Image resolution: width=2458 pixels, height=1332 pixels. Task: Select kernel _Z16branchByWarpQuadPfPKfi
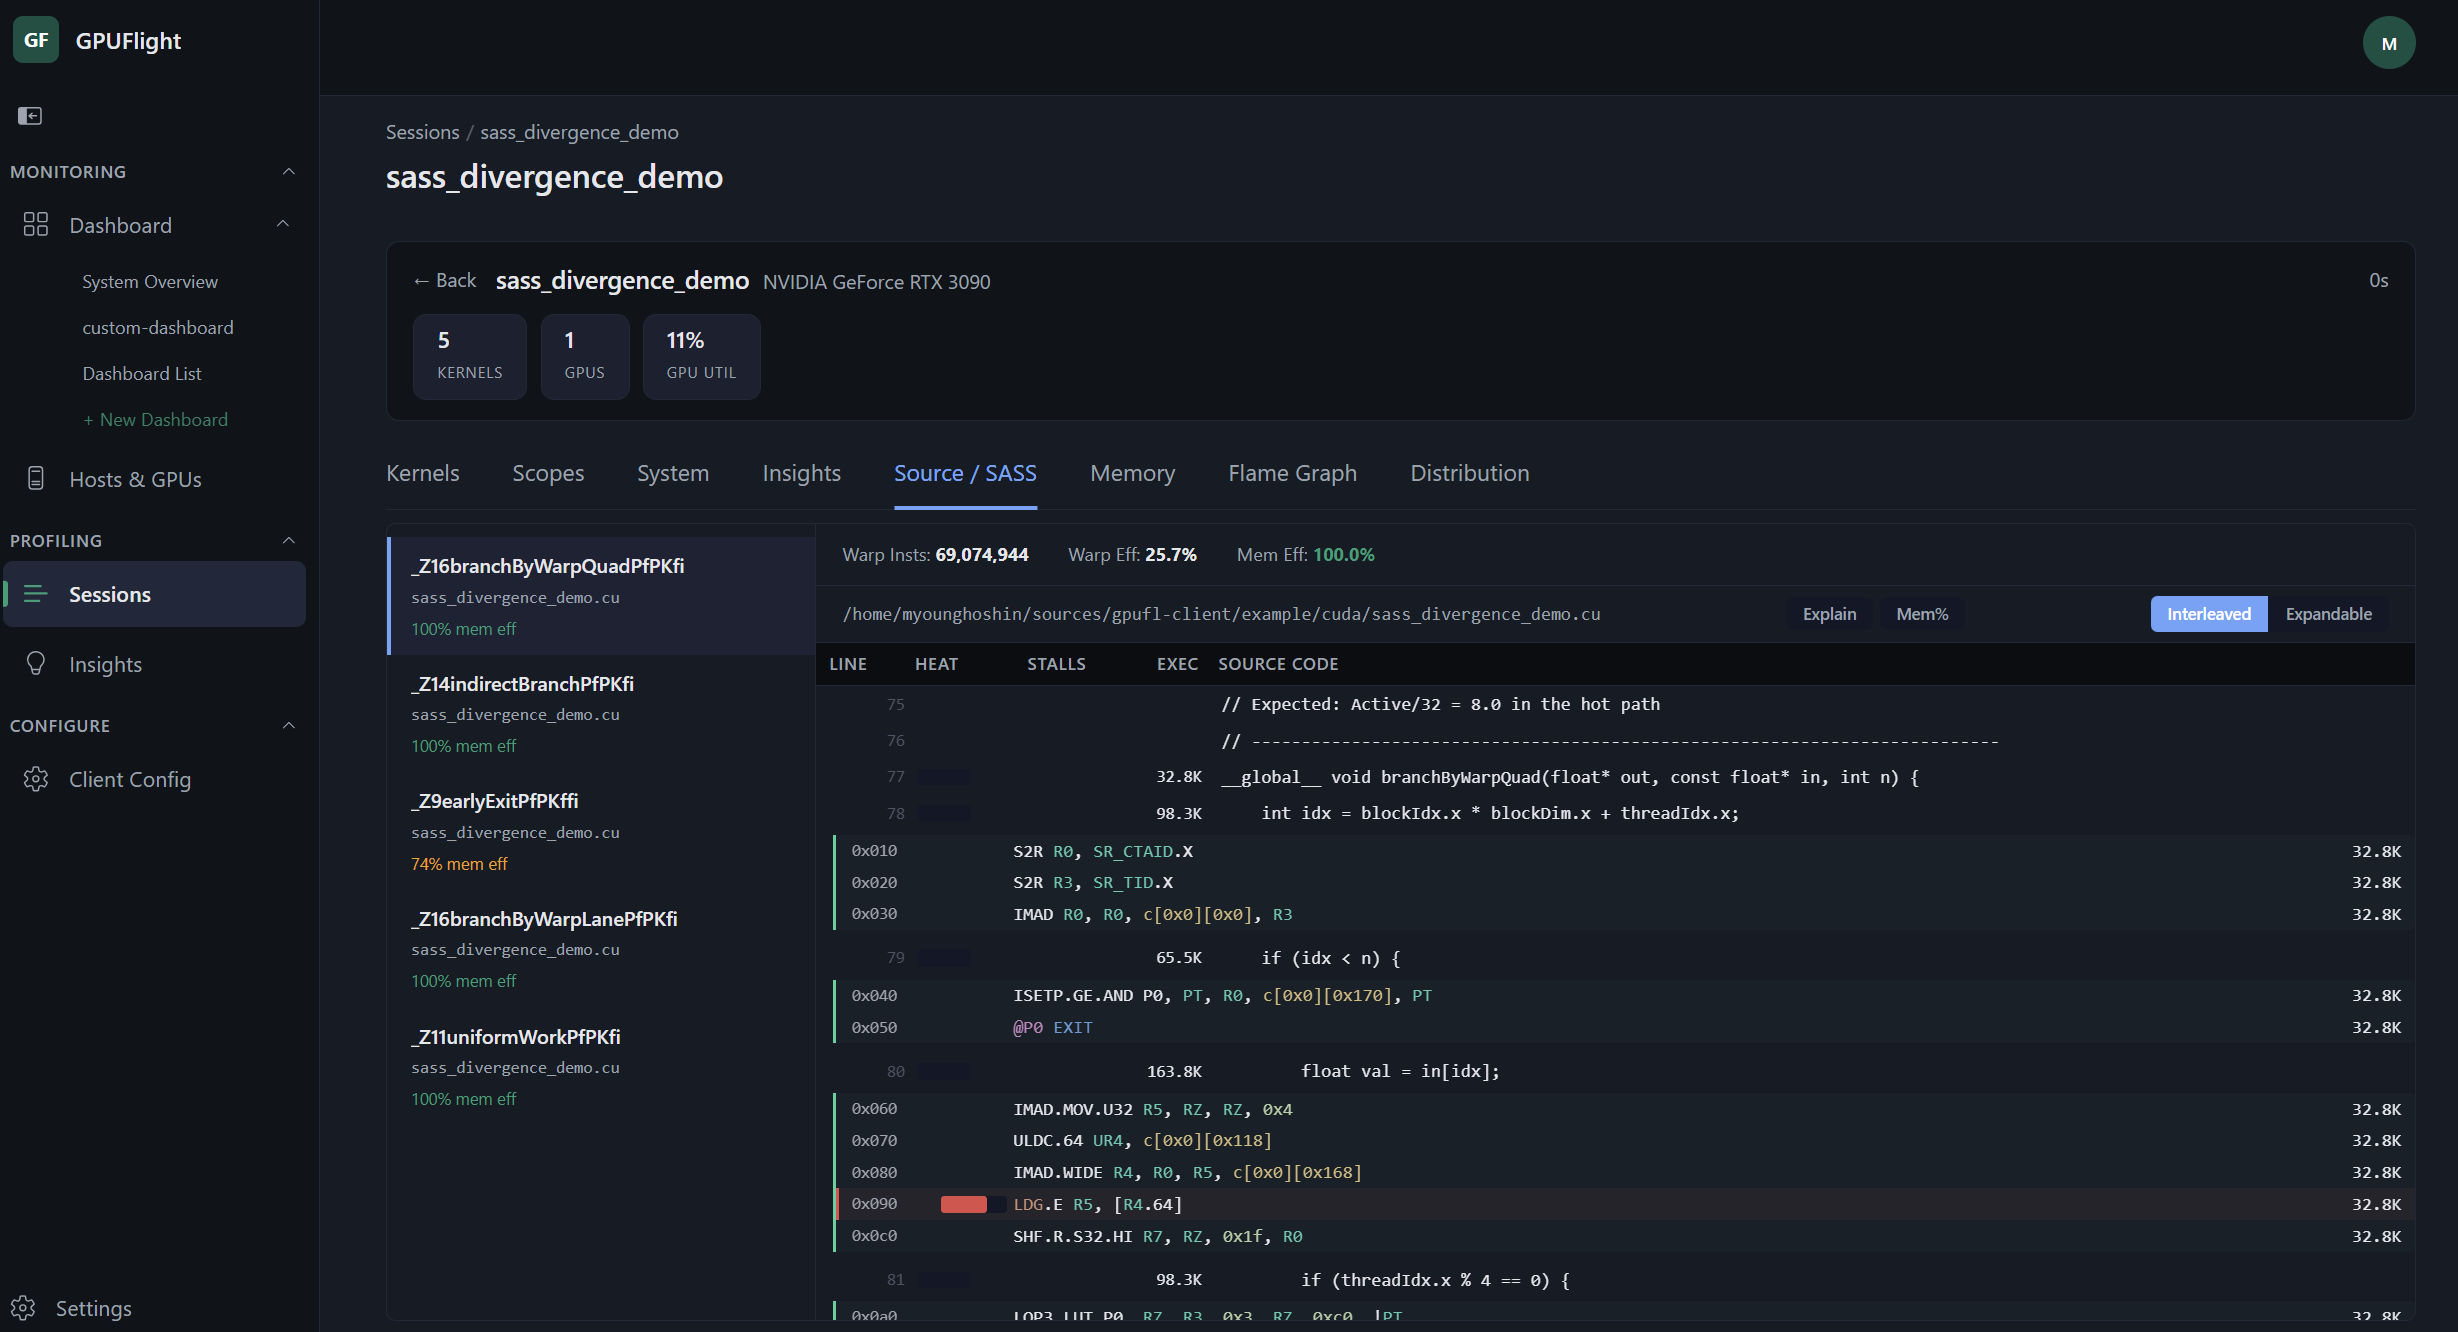pos(602,596)
